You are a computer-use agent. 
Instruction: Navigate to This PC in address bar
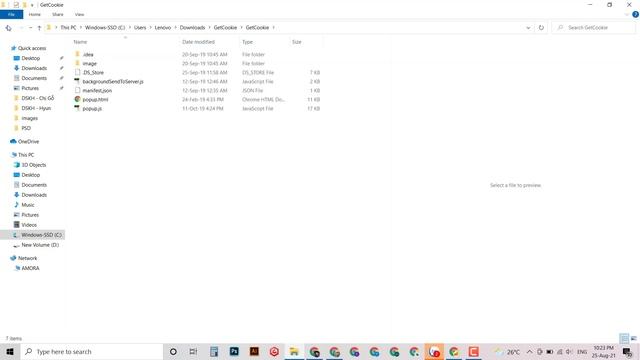click(68, 27)
